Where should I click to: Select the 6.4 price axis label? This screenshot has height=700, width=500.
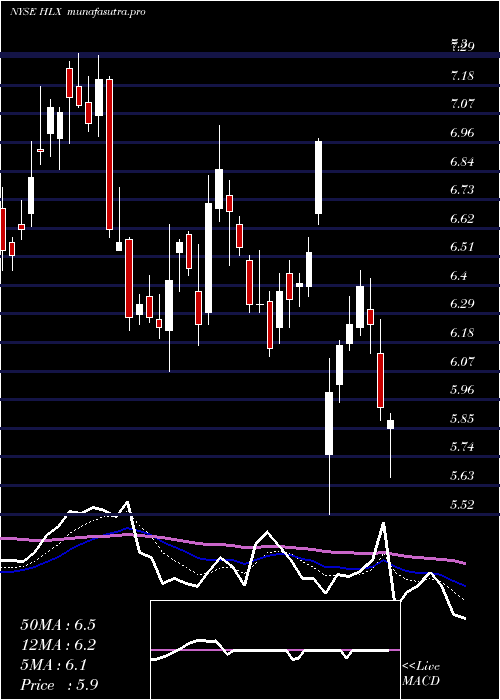coord(459,275)
